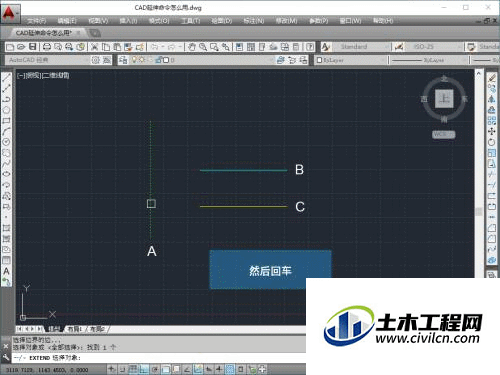Viewport: 500px width, 375px height.
Task: Select the Arc tool in draw toolbar
Action: pos(6,131)
